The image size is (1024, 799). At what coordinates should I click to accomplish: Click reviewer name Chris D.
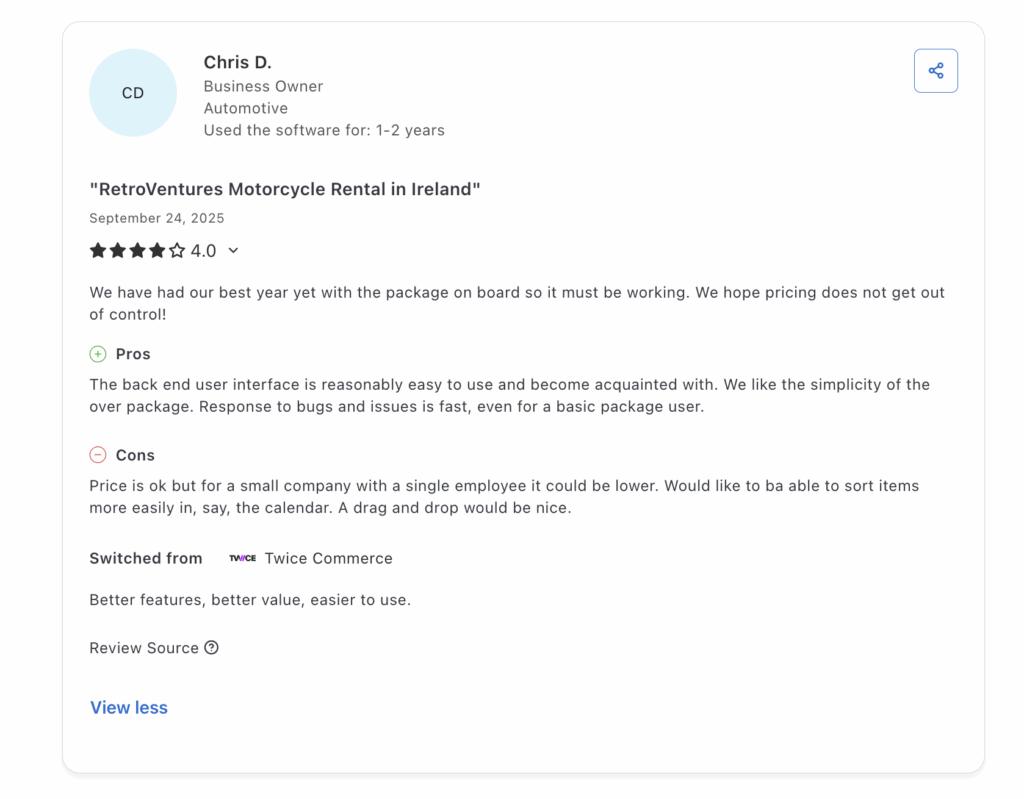237,63
